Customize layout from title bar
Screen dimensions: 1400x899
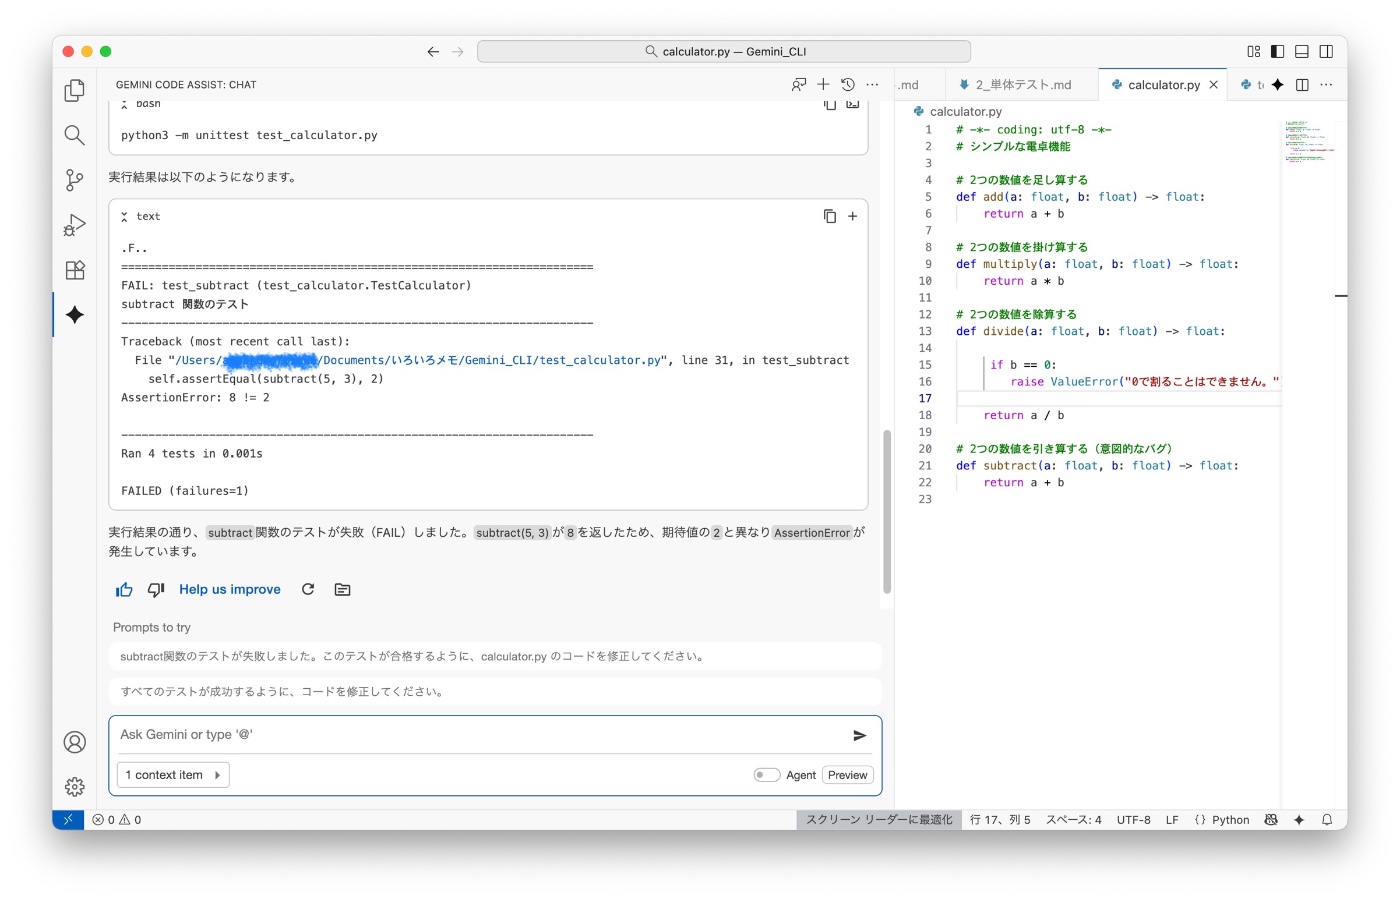click(x=1254, y=52)
